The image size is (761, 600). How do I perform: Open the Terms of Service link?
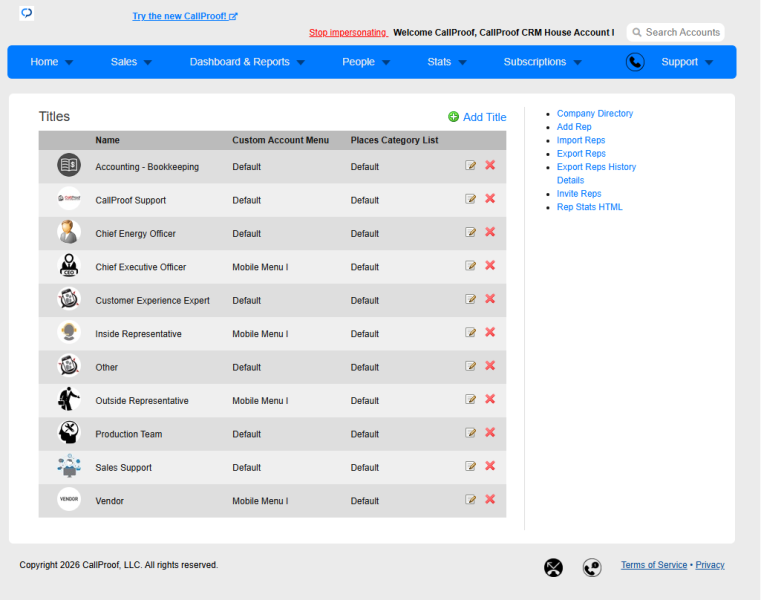coord(654,565)
